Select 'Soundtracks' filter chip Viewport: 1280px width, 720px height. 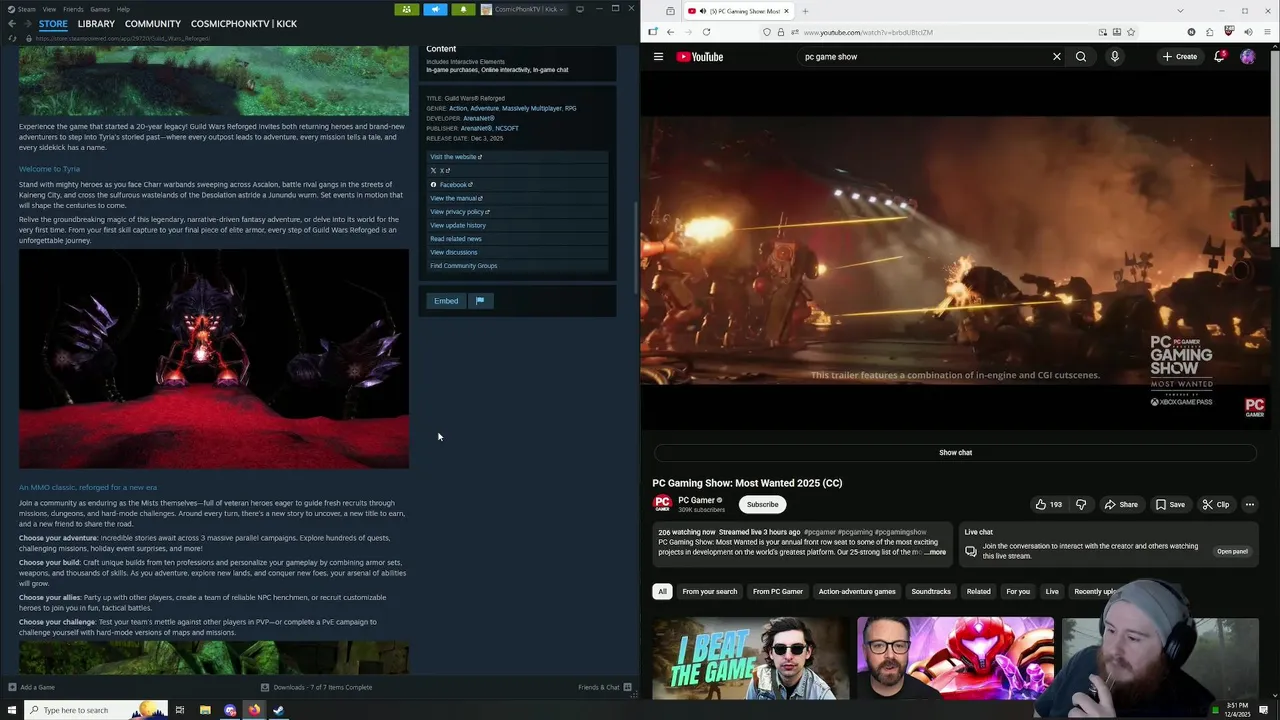pos(931,592)
